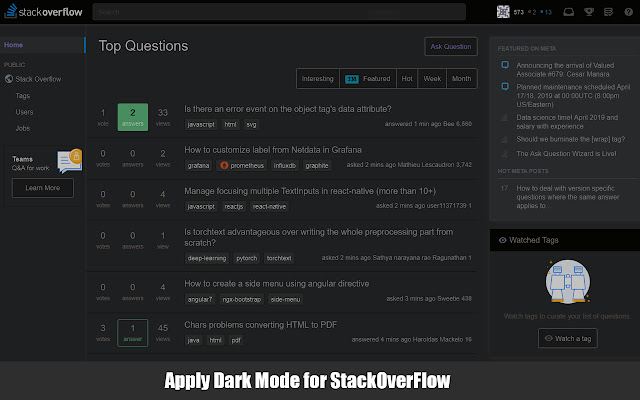Viewport: 640px width, 400px height.
Task: Open the inbox icon in top bar
Action: coord(568,13)
